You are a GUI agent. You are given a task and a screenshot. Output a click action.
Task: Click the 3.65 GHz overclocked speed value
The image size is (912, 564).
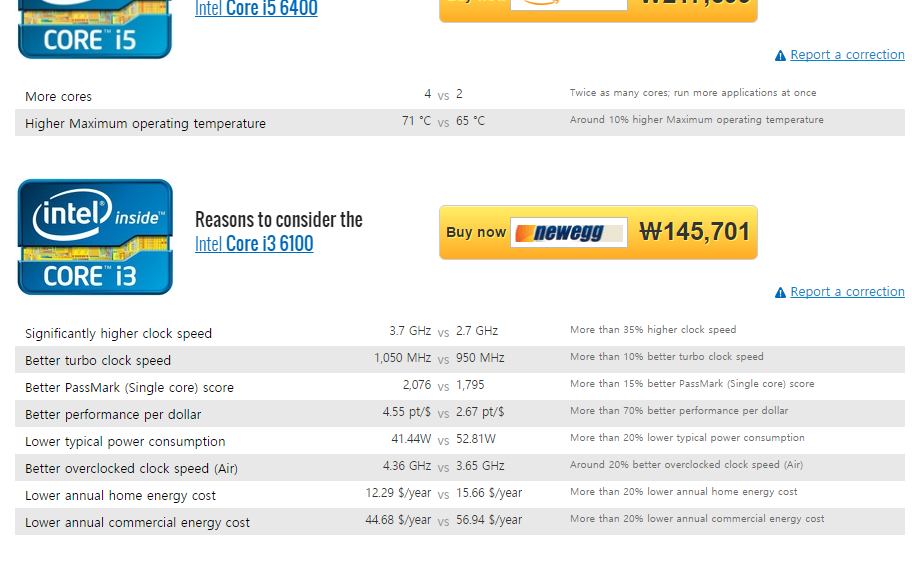click(480, 466)
